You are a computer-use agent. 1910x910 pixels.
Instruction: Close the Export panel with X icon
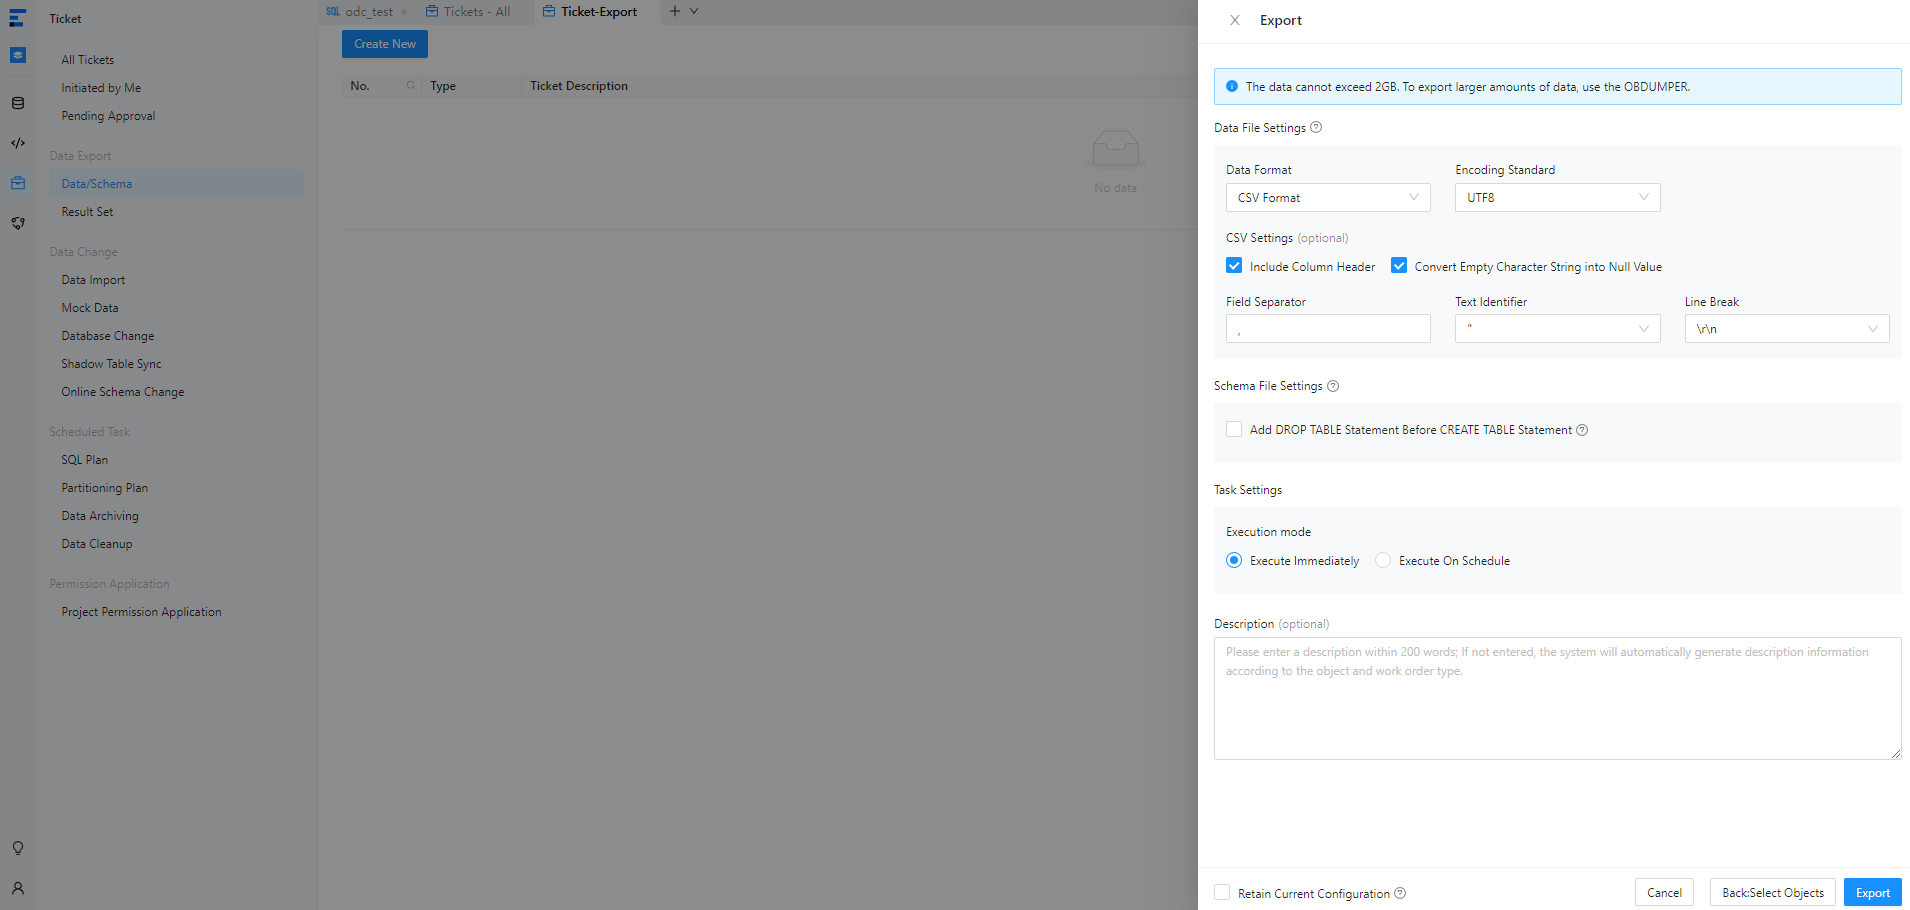pyautogui.click(x=1235, y=20)
